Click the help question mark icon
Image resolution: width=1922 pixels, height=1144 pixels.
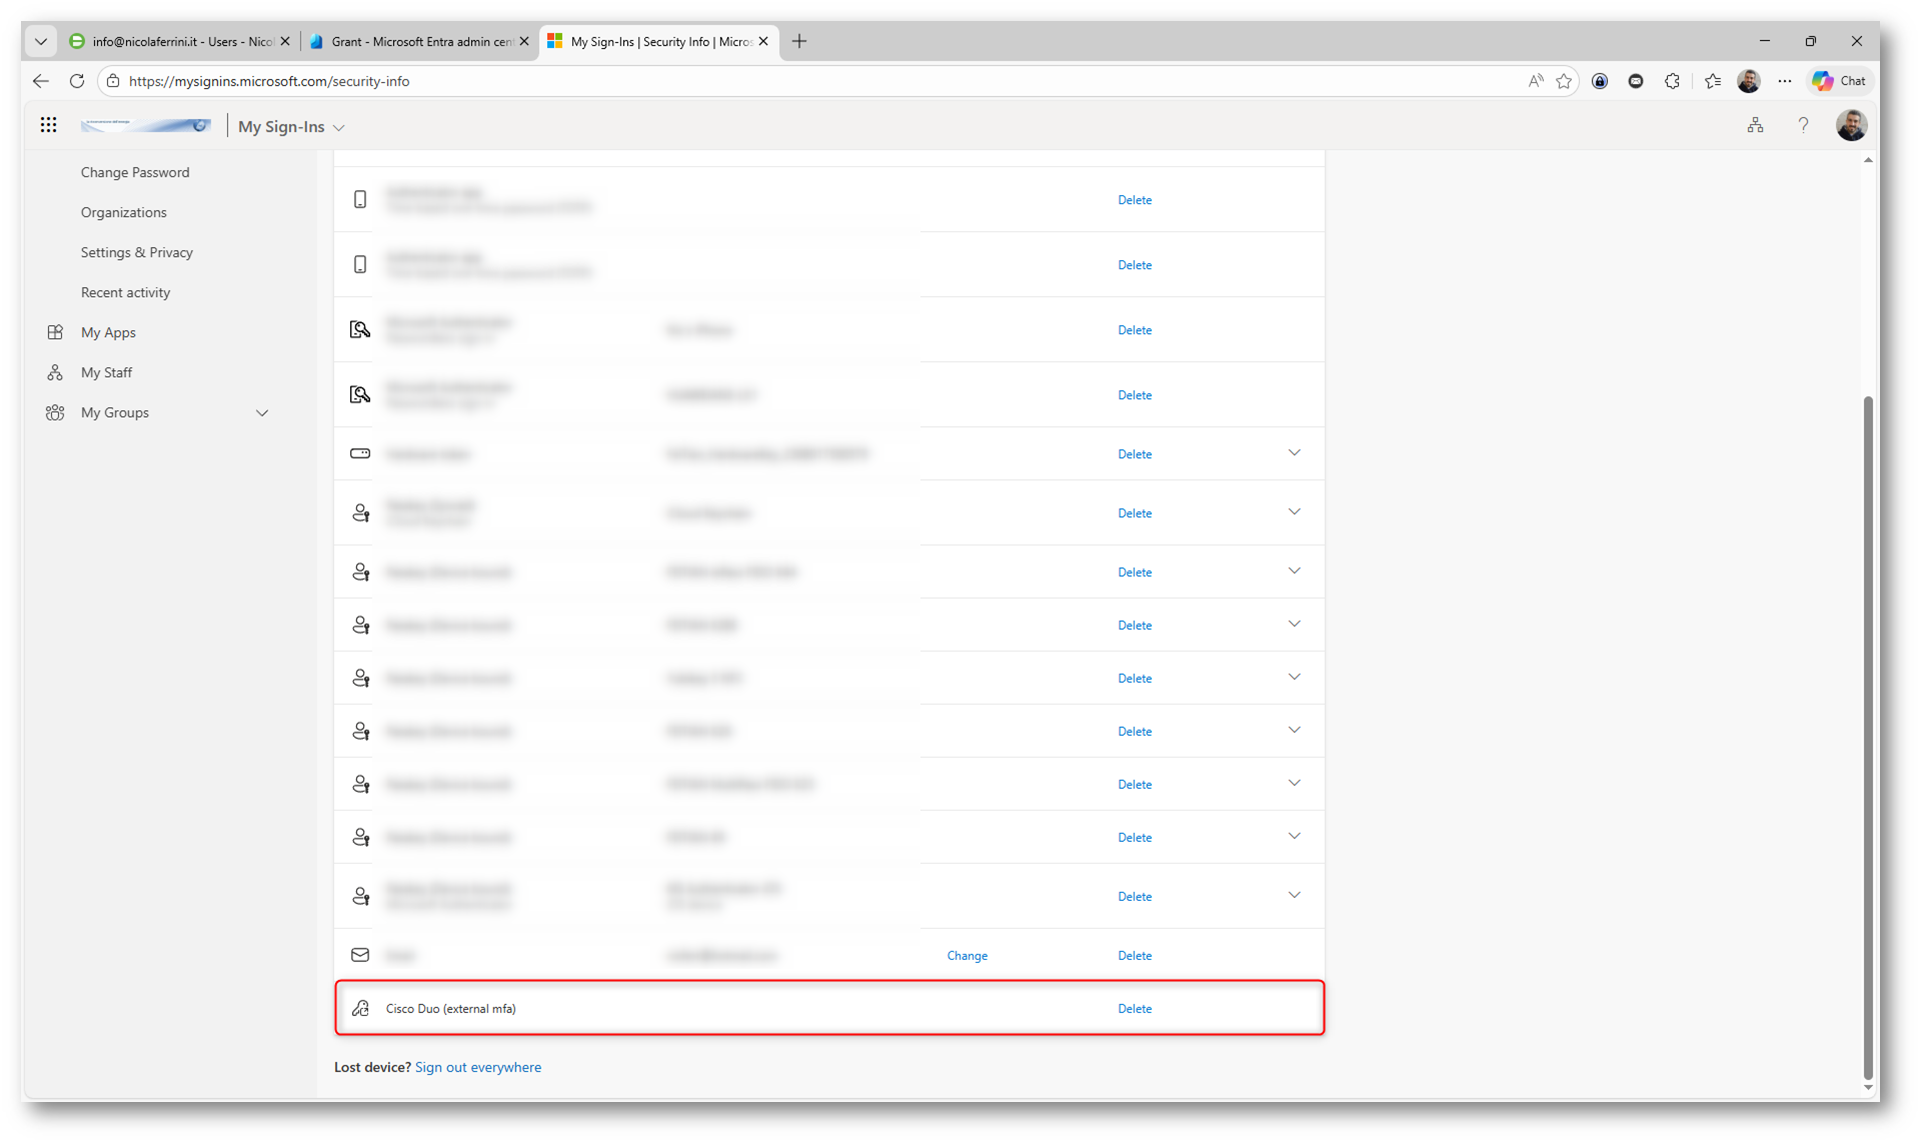point(1803,125)
